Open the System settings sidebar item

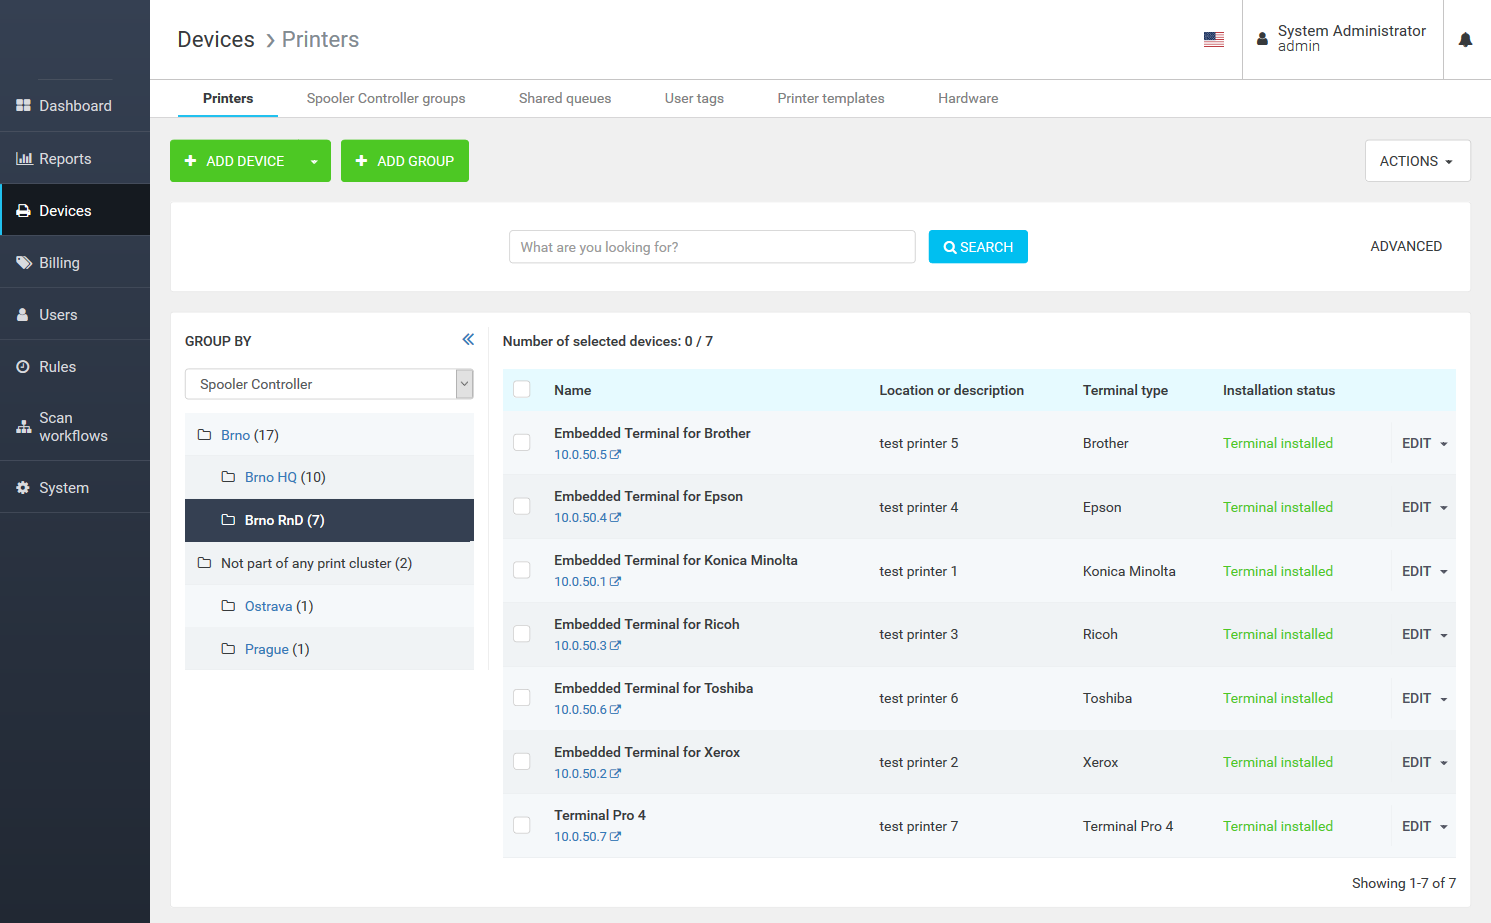coord(64,487)
